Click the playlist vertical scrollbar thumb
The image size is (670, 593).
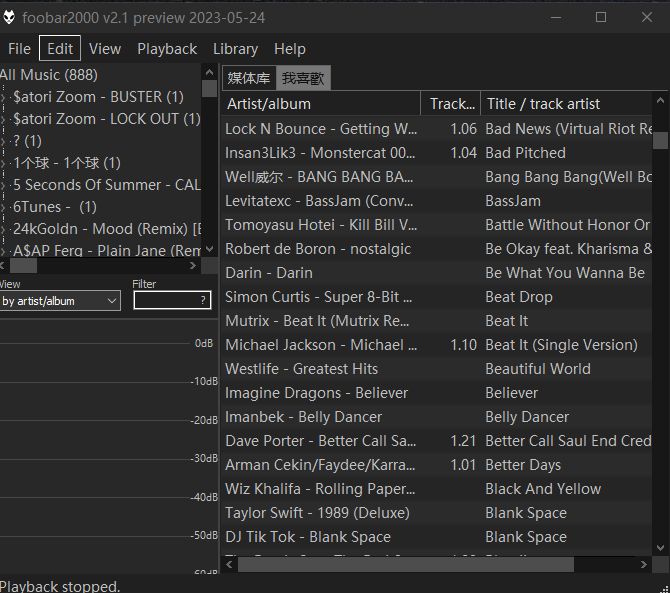coord(660,141)
